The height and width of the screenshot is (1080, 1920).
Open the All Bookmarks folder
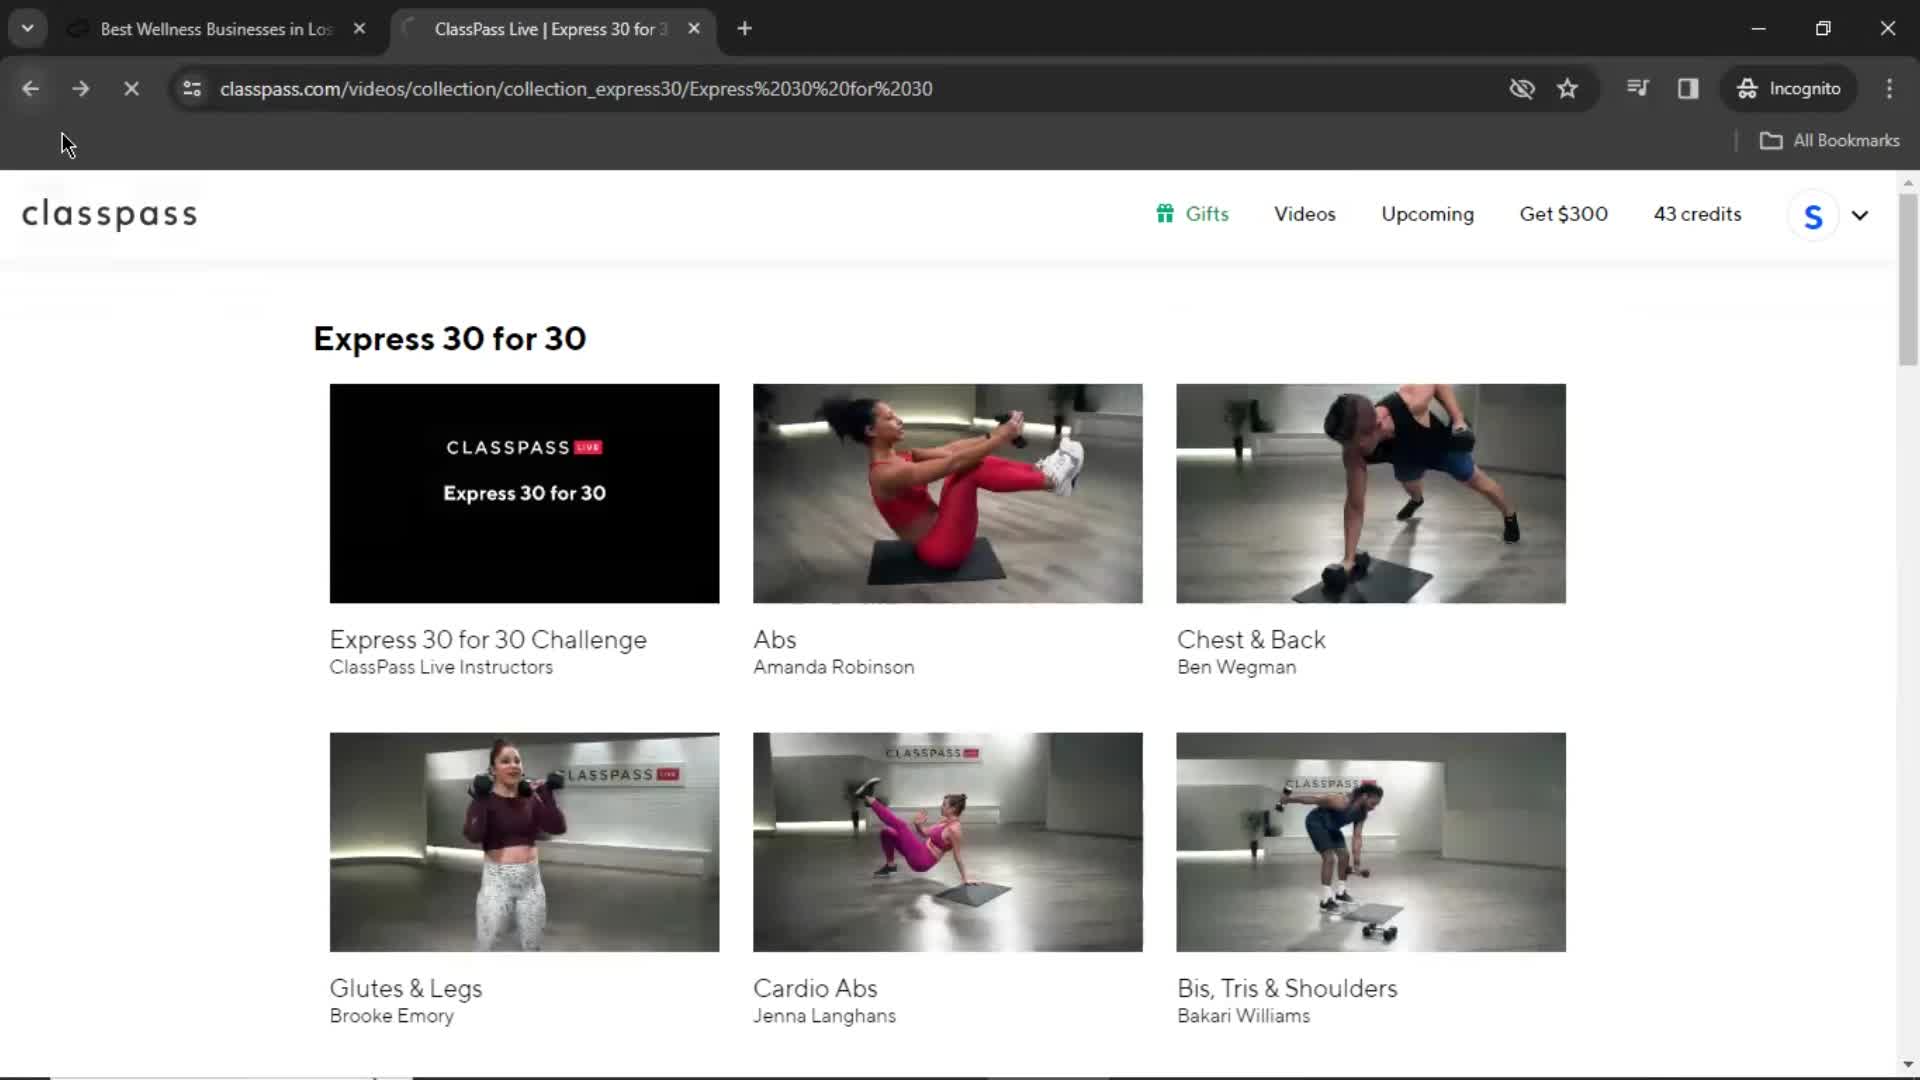coord(1829,141)
